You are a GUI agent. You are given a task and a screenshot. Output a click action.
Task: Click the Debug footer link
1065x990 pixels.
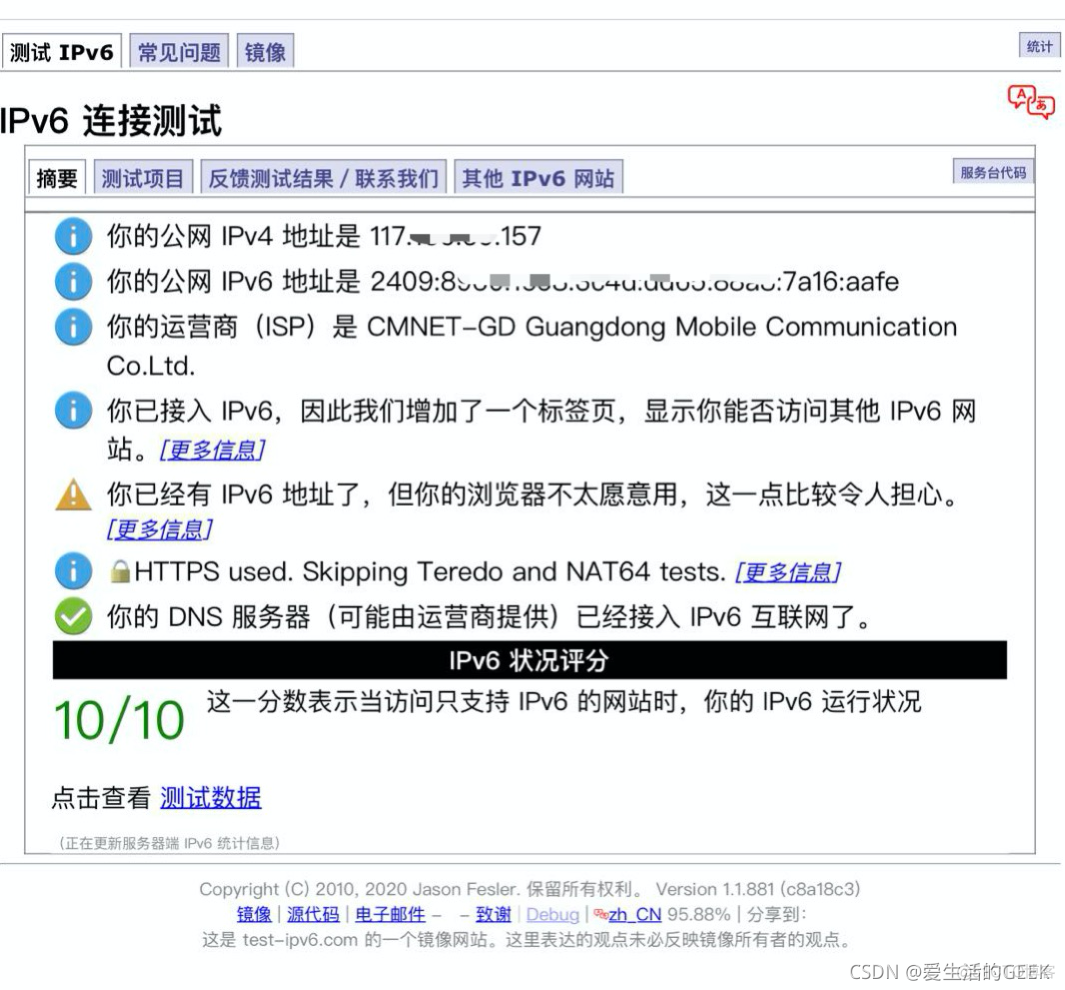[553, 915]
